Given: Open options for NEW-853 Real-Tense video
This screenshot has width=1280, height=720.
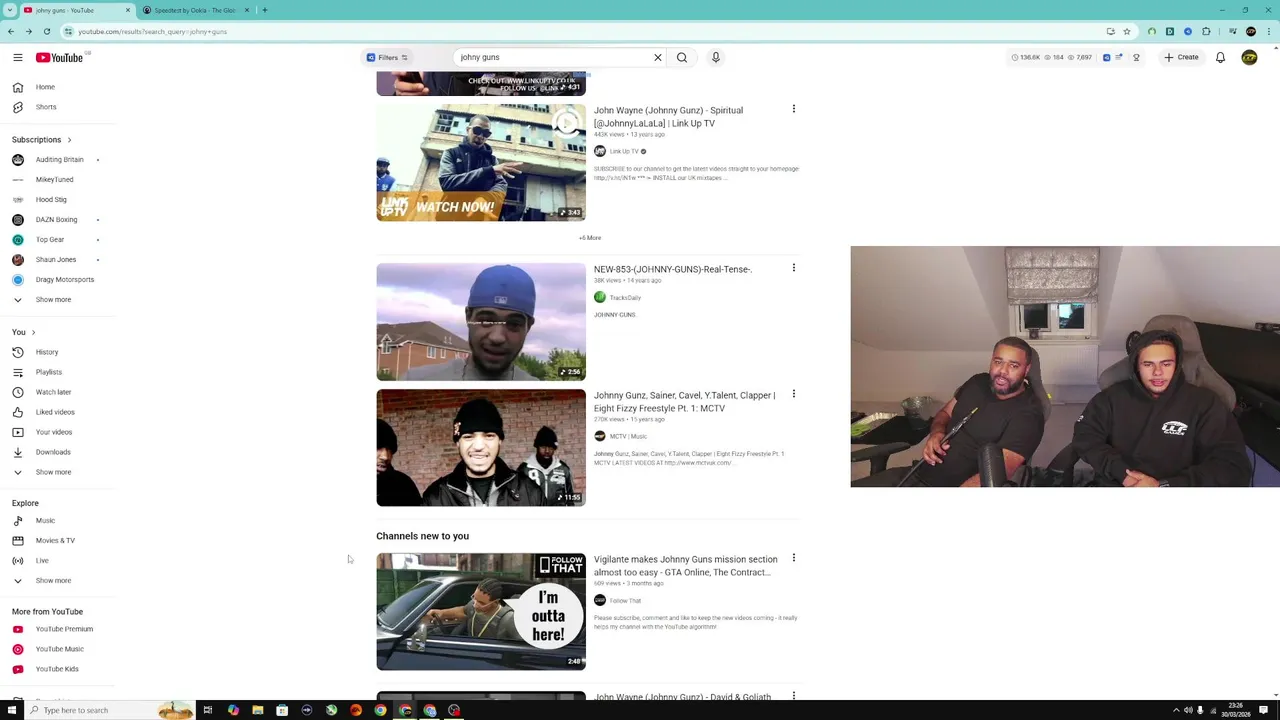Looking at the screenshot, I should [x=794, y=268].
